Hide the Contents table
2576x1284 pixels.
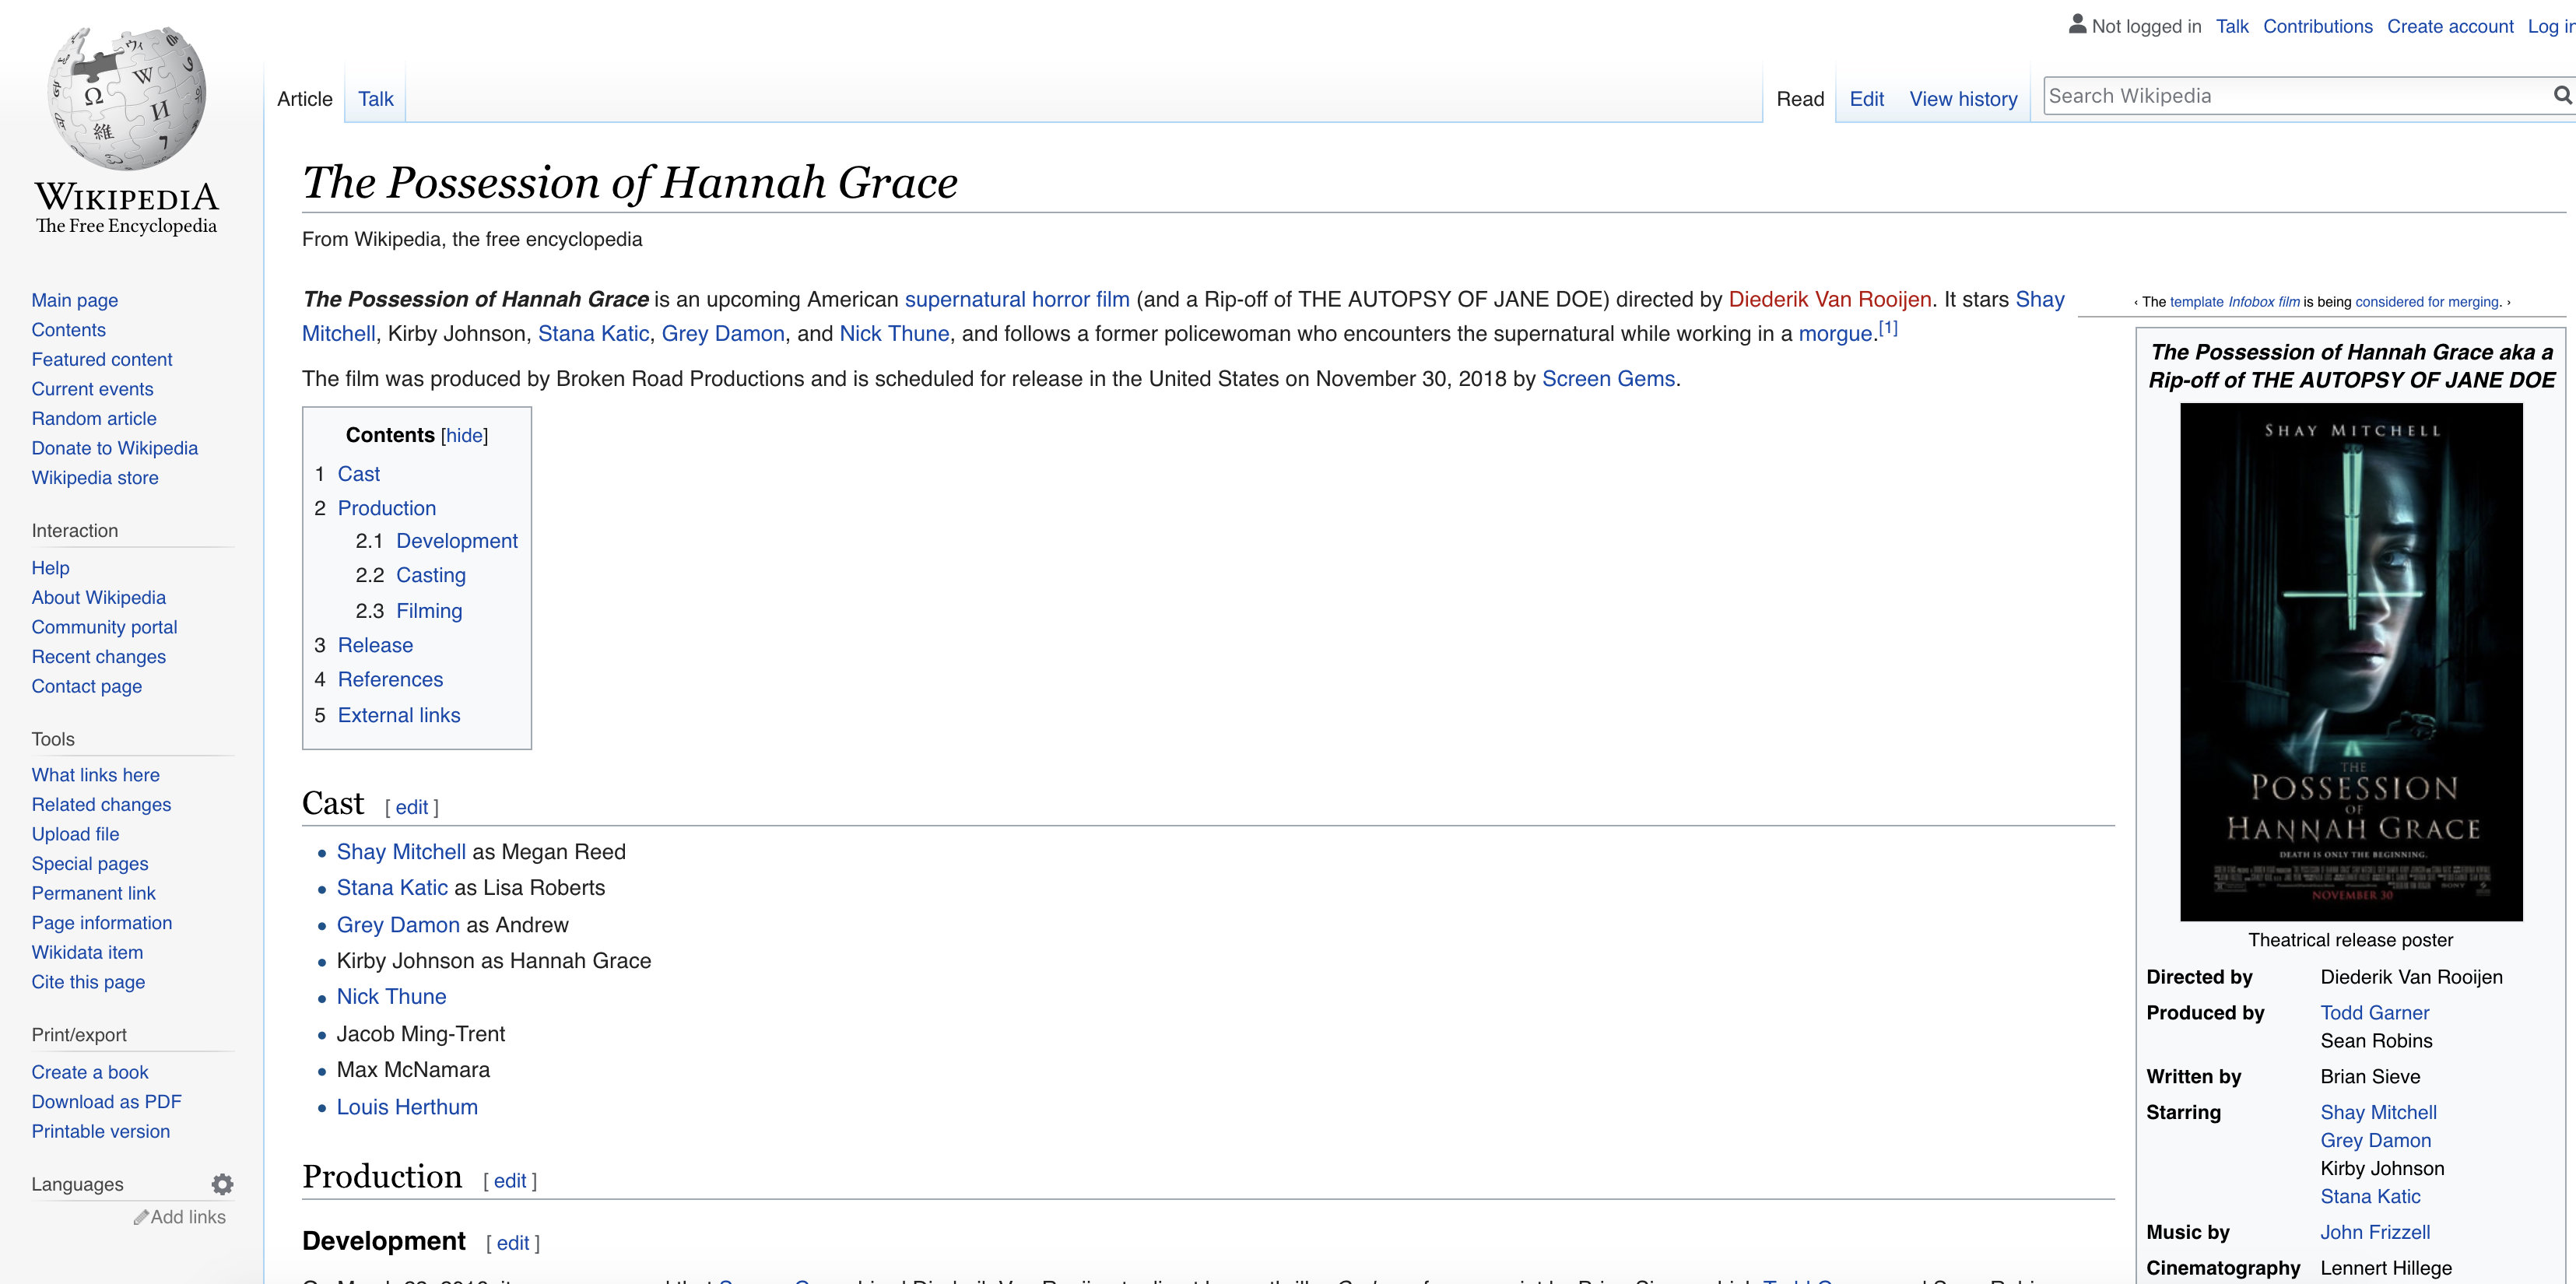(x=464, y=436)
